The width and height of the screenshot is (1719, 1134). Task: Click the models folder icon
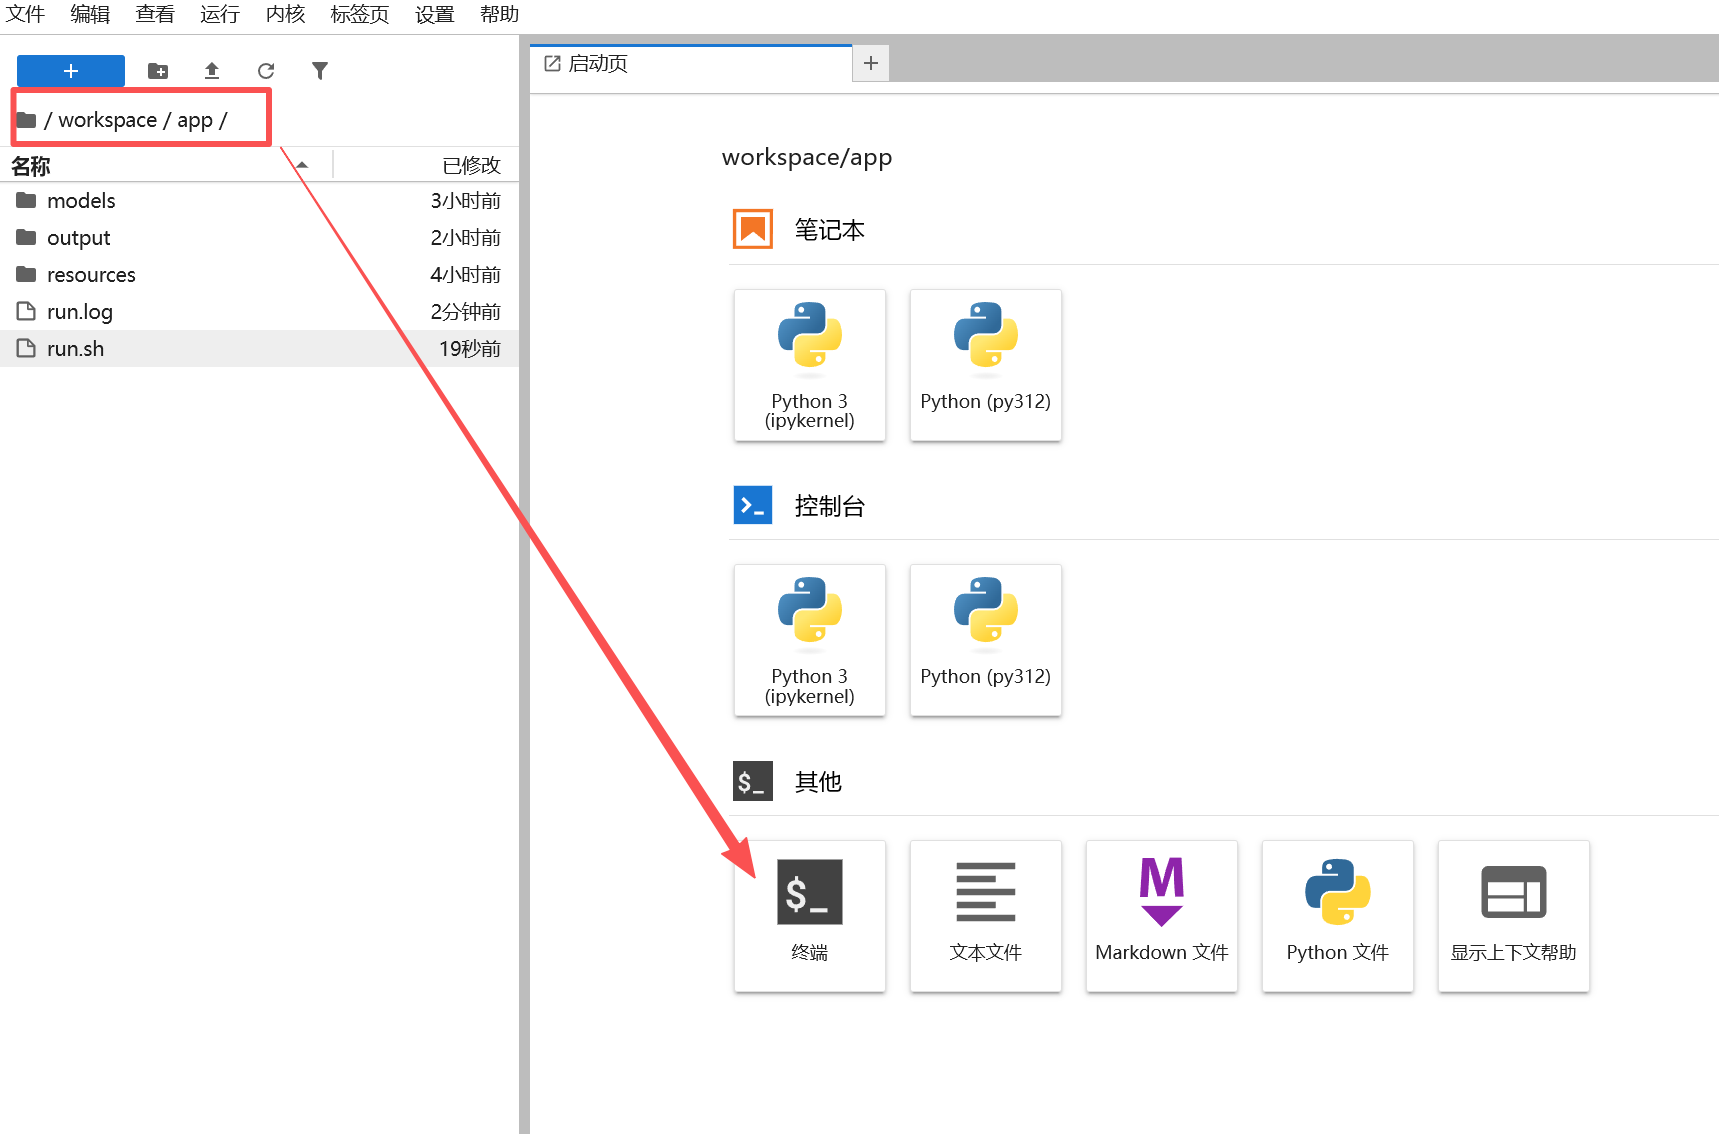[27, 200]
